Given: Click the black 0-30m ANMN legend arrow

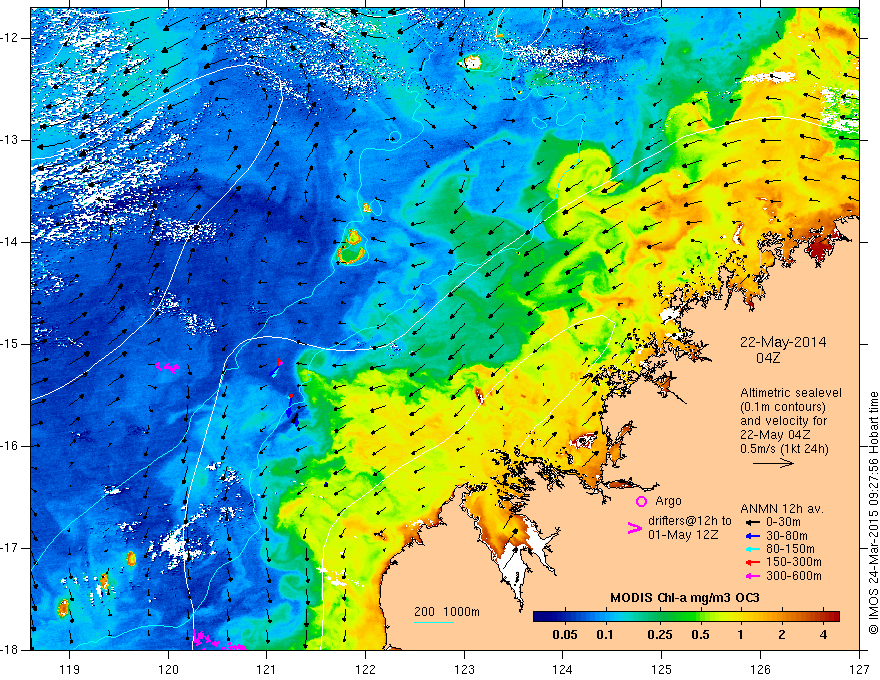Looking at the screenshot, I should (751, 522).
